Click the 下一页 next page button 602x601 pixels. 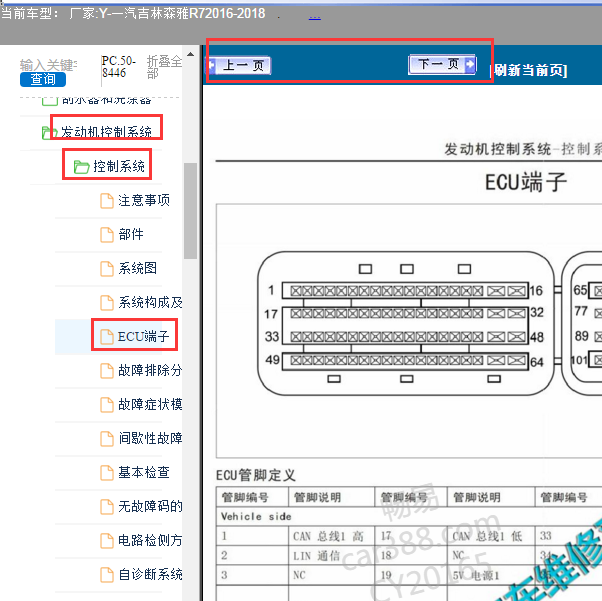click(442, 64)
